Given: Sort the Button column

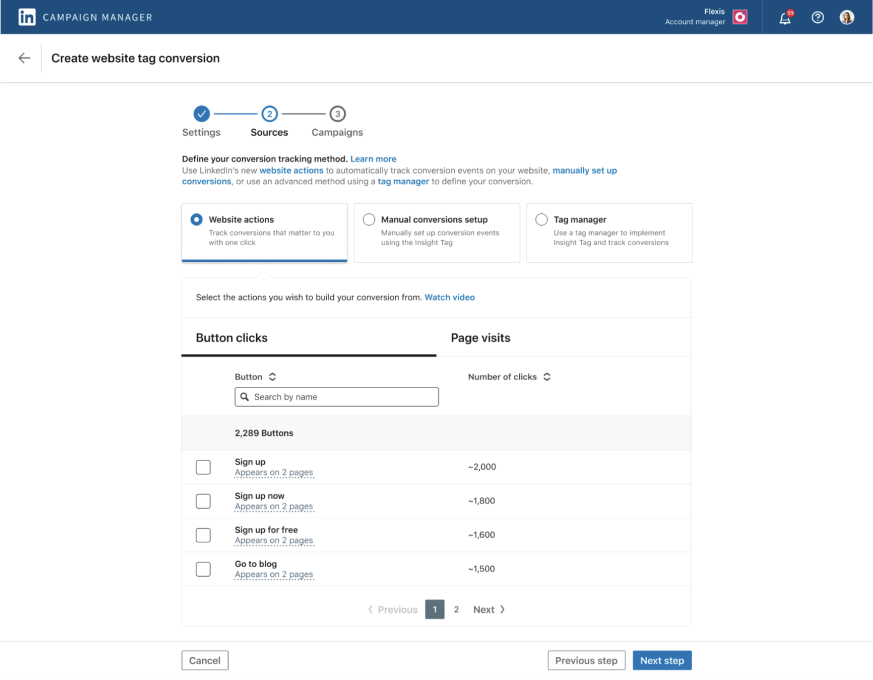Looking at the screenshot, I should click(270, 377).
